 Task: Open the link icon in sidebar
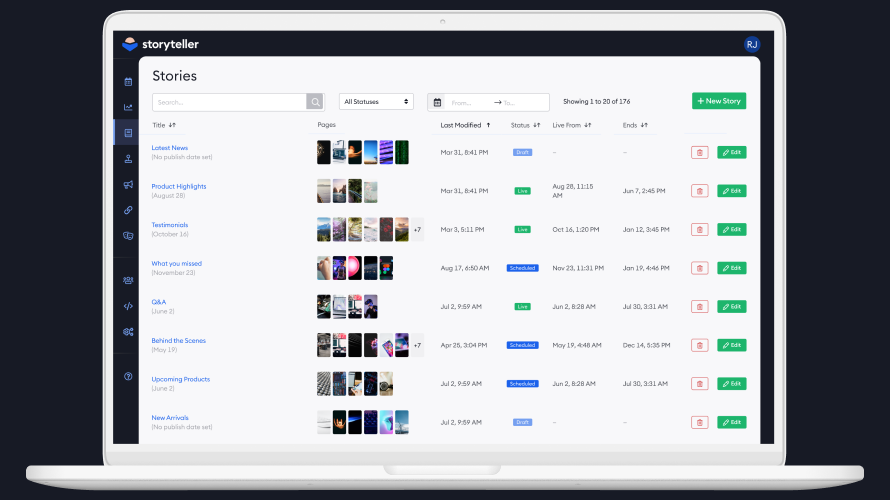tap(128, 210)
